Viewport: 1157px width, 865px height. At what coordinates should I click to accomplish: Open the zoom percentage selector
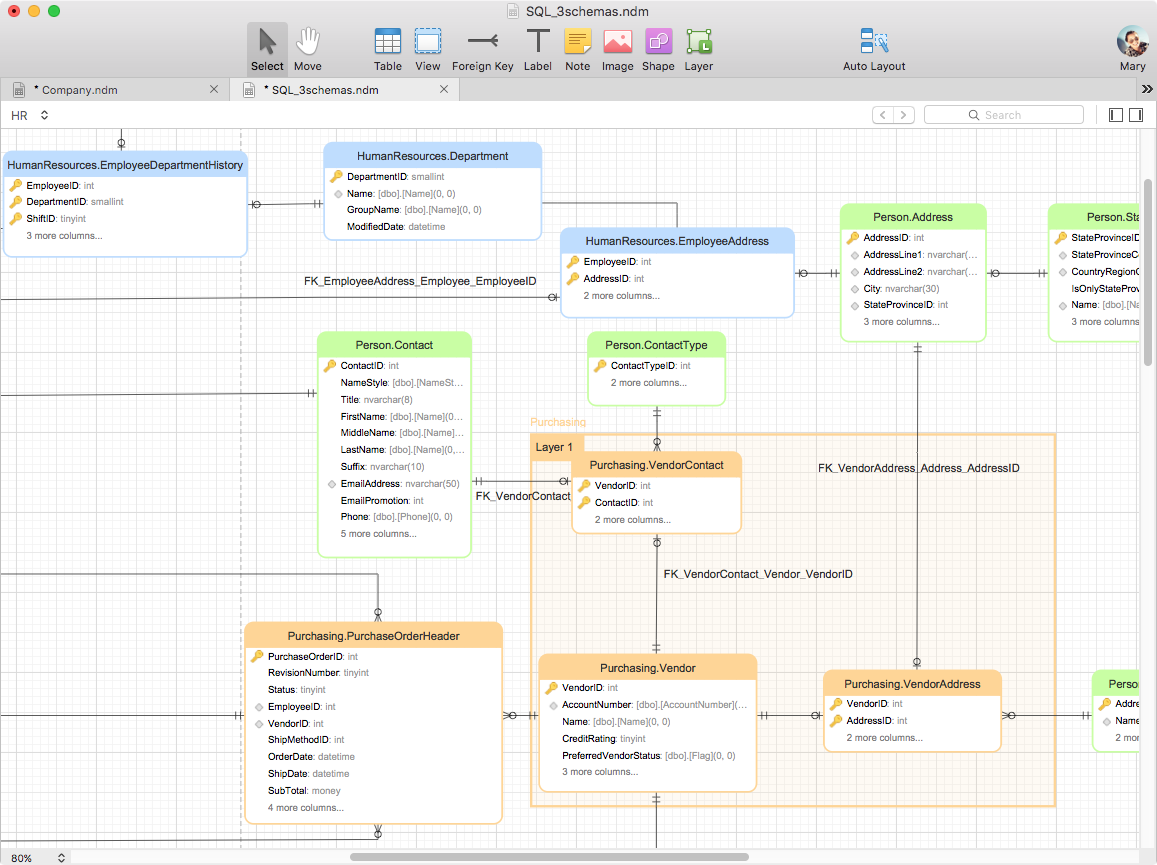tap(37, 857)
